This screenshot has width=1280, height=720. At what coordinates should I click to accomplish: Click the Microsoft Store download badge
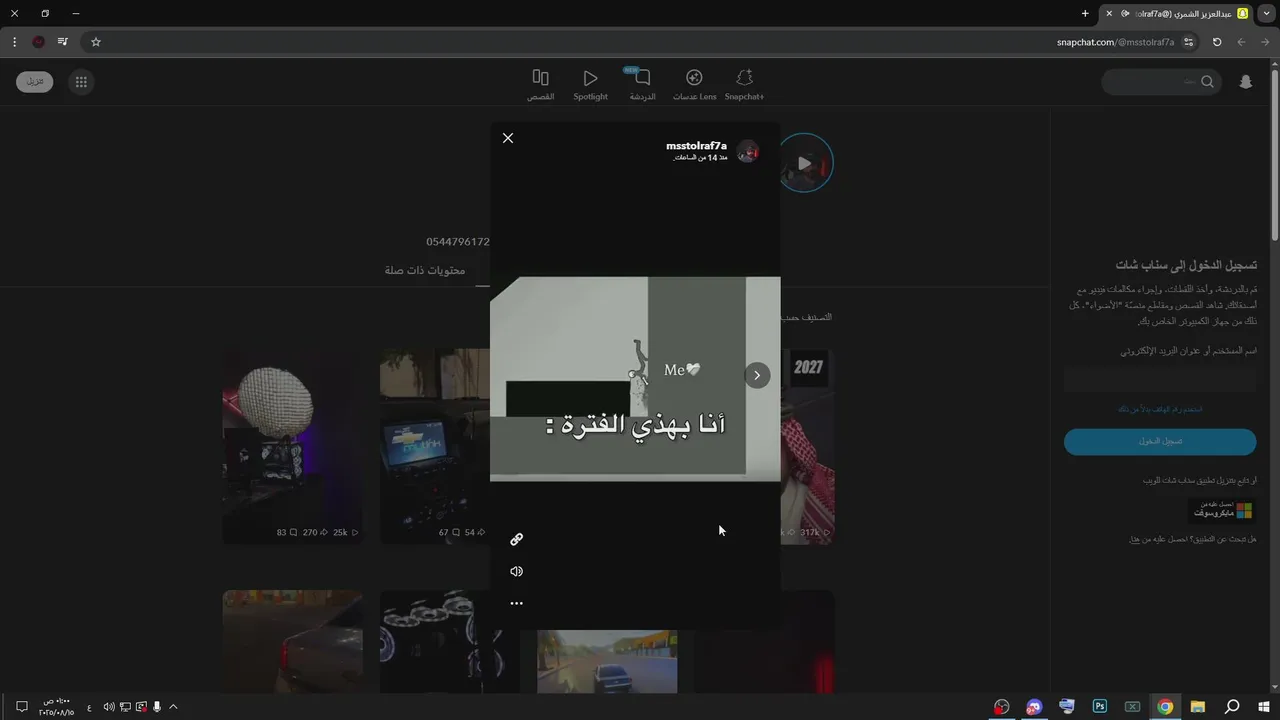click(x=1222, y=510)
